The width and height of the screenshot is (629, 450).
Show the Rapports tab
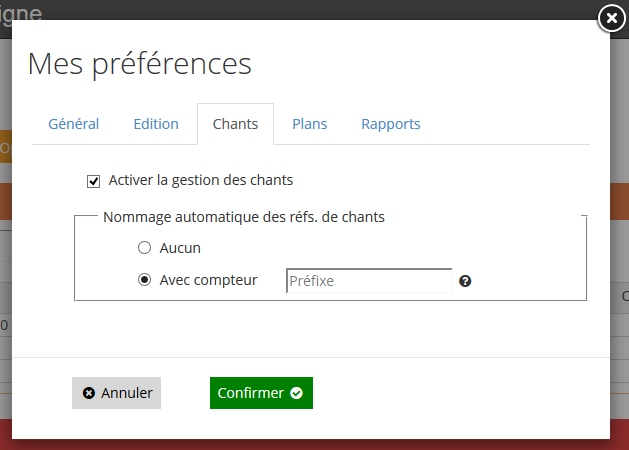[x=391, y=124]
